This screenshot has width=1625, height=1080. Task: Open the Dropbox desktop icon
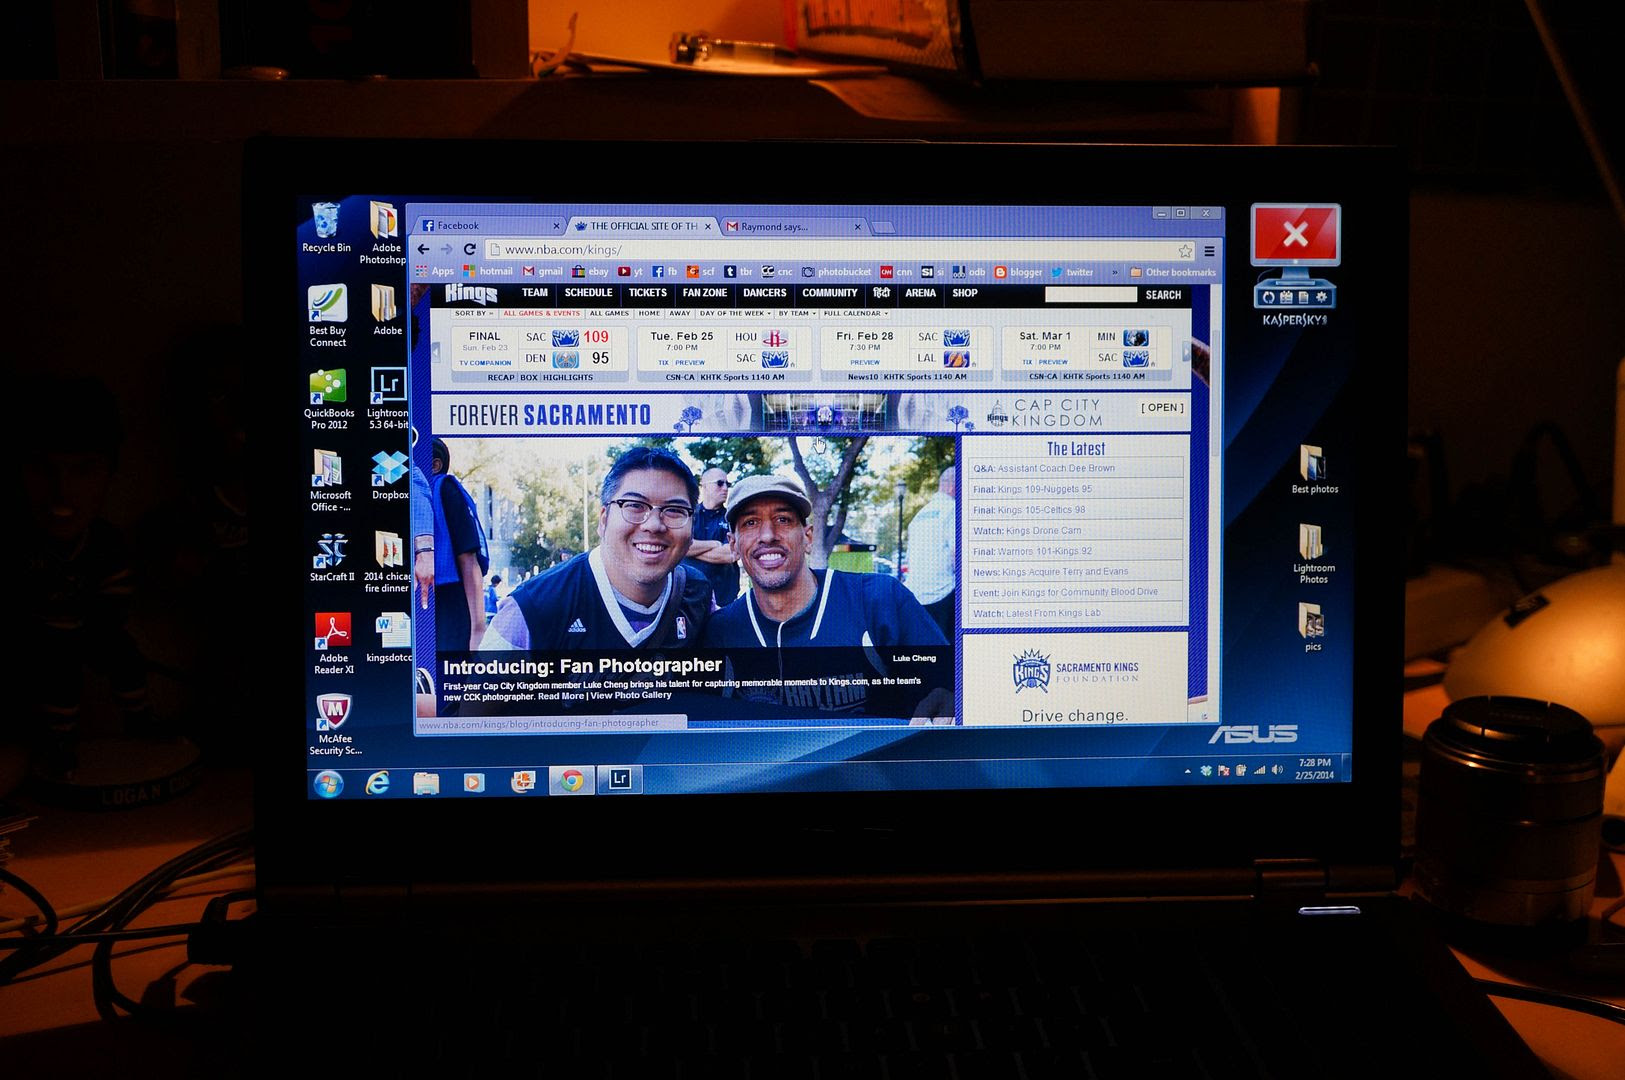tap(389, 476)
